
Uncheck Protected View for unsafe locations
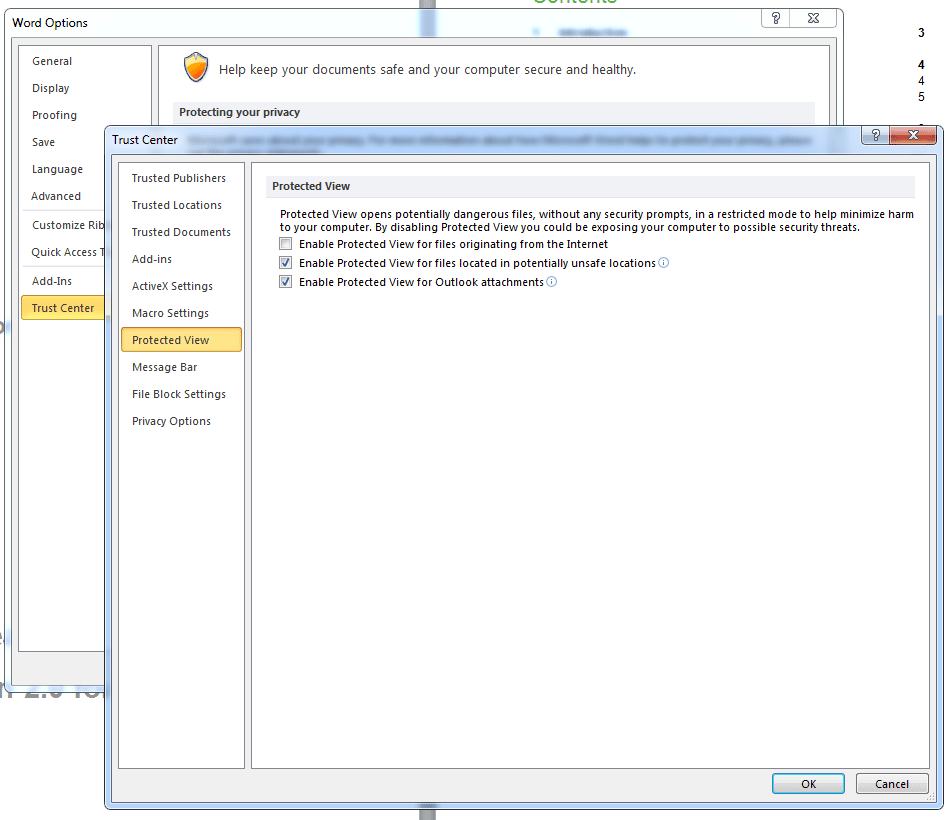pos(286,263)
